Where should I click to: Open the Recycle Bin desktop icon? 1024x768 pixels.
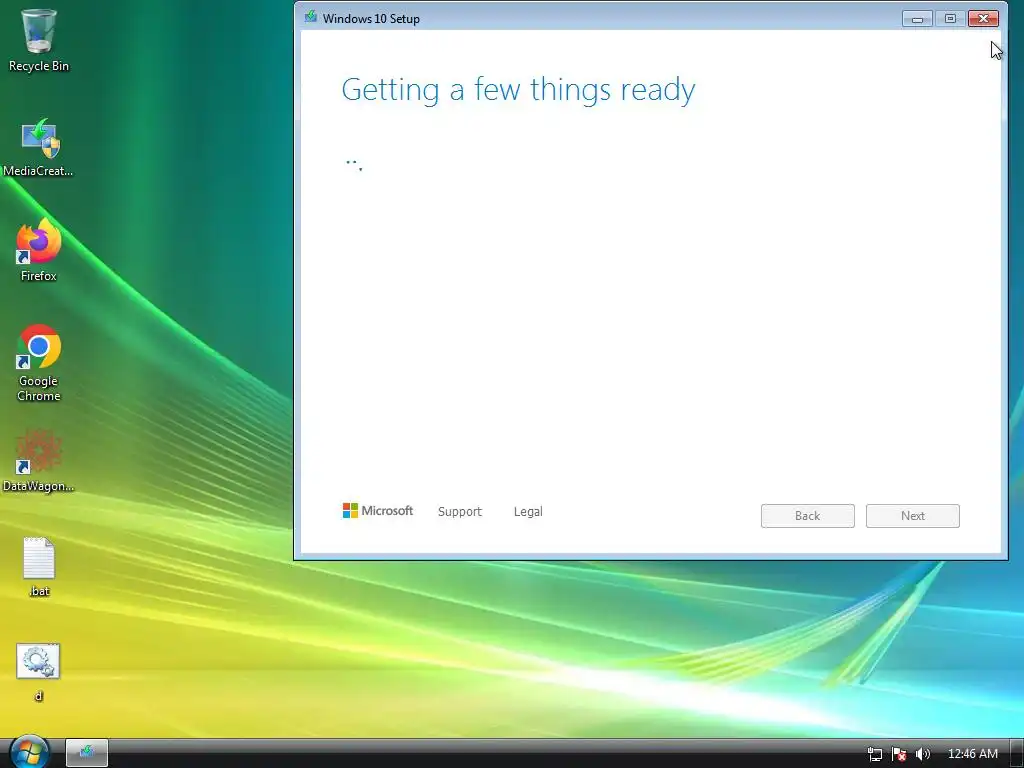point(39,40)
